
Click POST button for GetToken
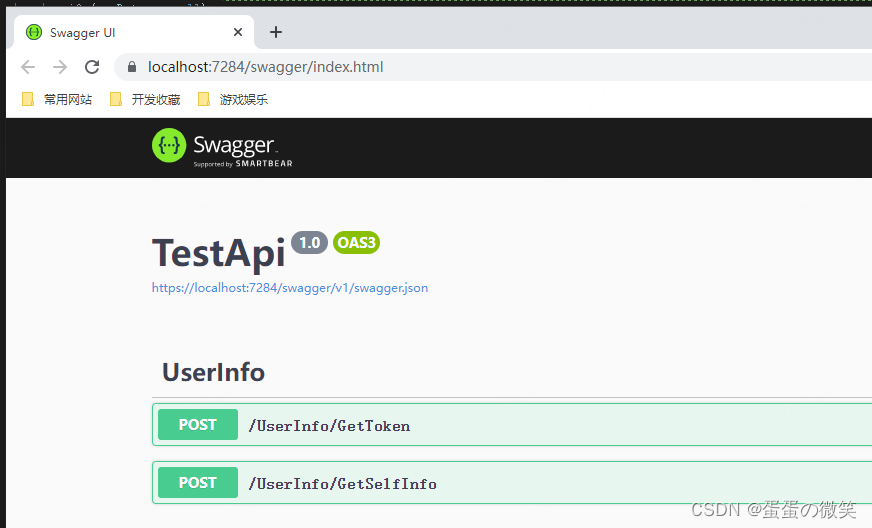pyautogui.click(x=198, y=425)
